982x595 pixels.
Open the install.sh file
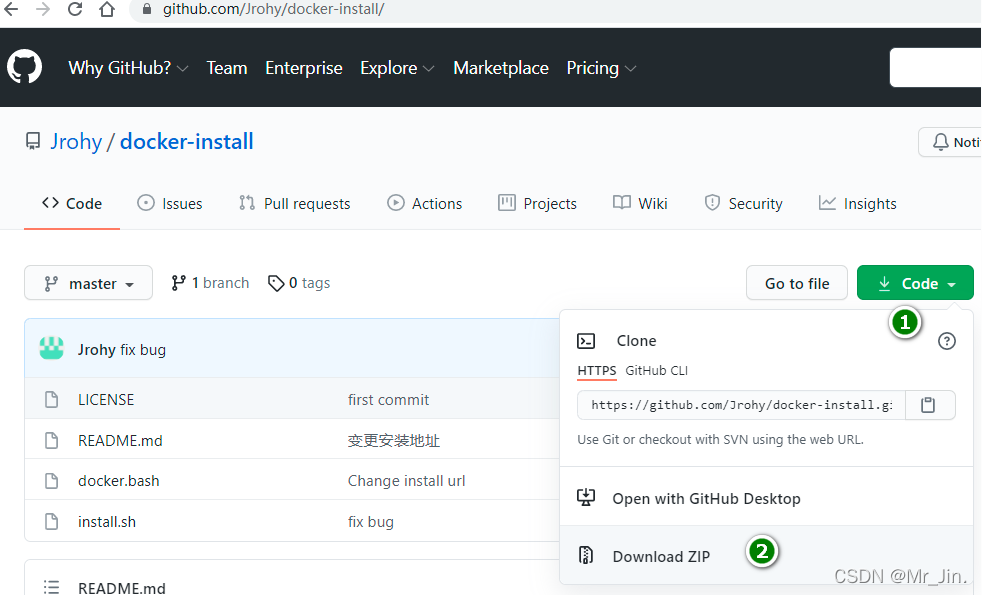point(106,522)
